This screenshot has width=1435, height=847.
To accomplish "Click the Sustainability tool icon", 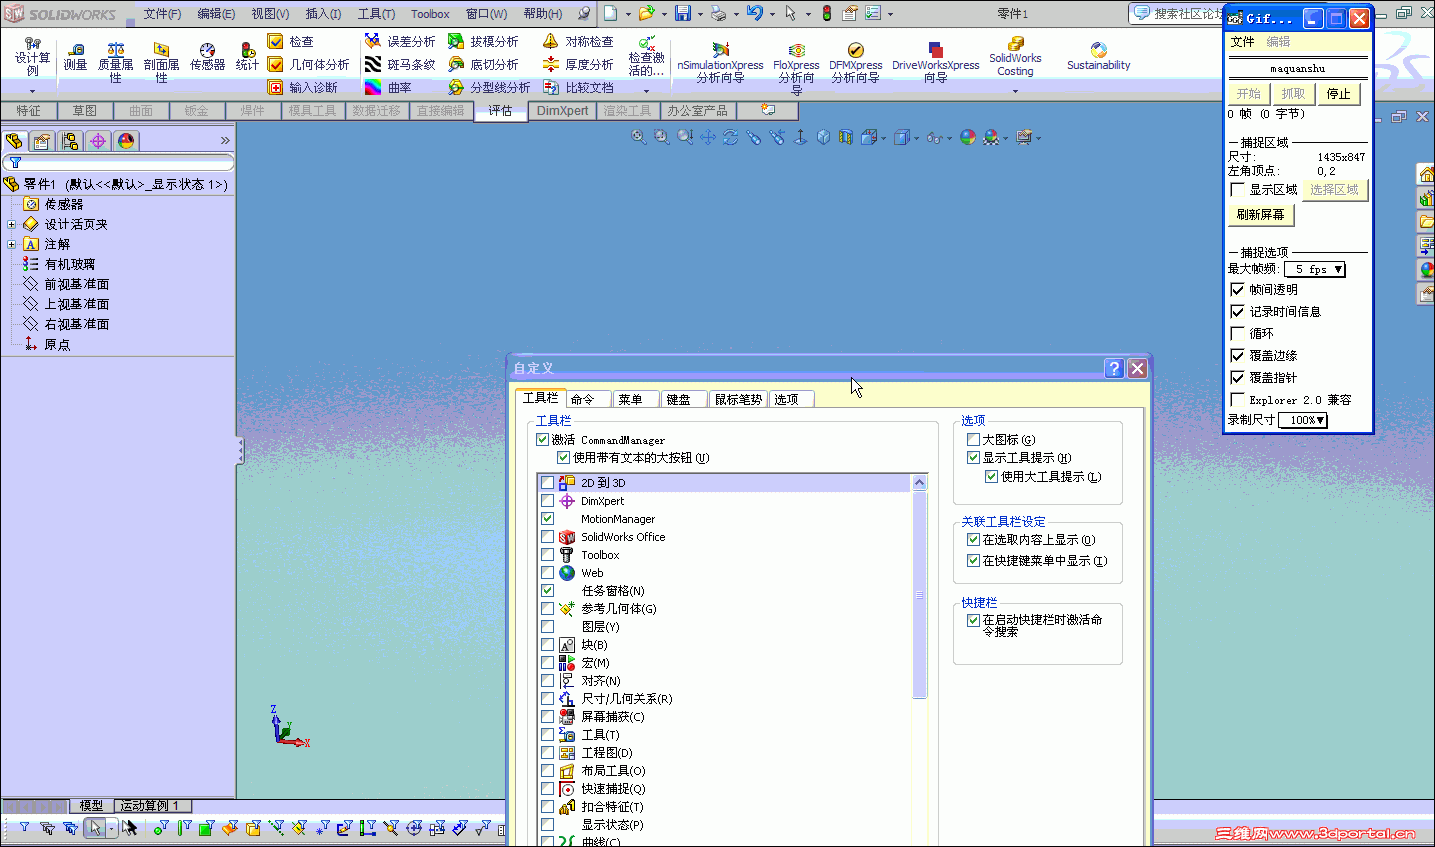I will click(1098, 50).
